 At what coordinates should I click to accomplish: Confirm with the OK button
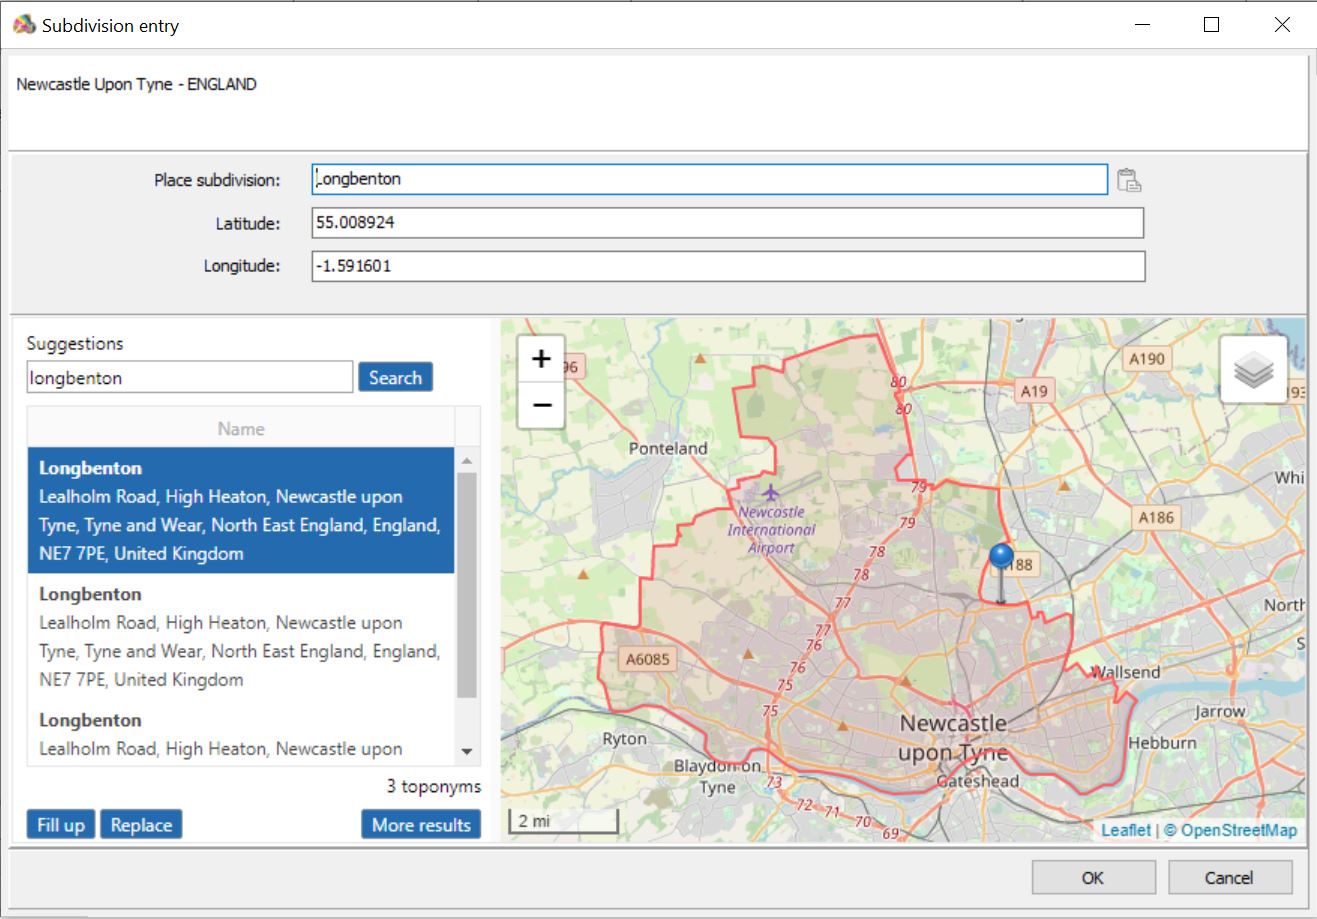coord(1092,878)
